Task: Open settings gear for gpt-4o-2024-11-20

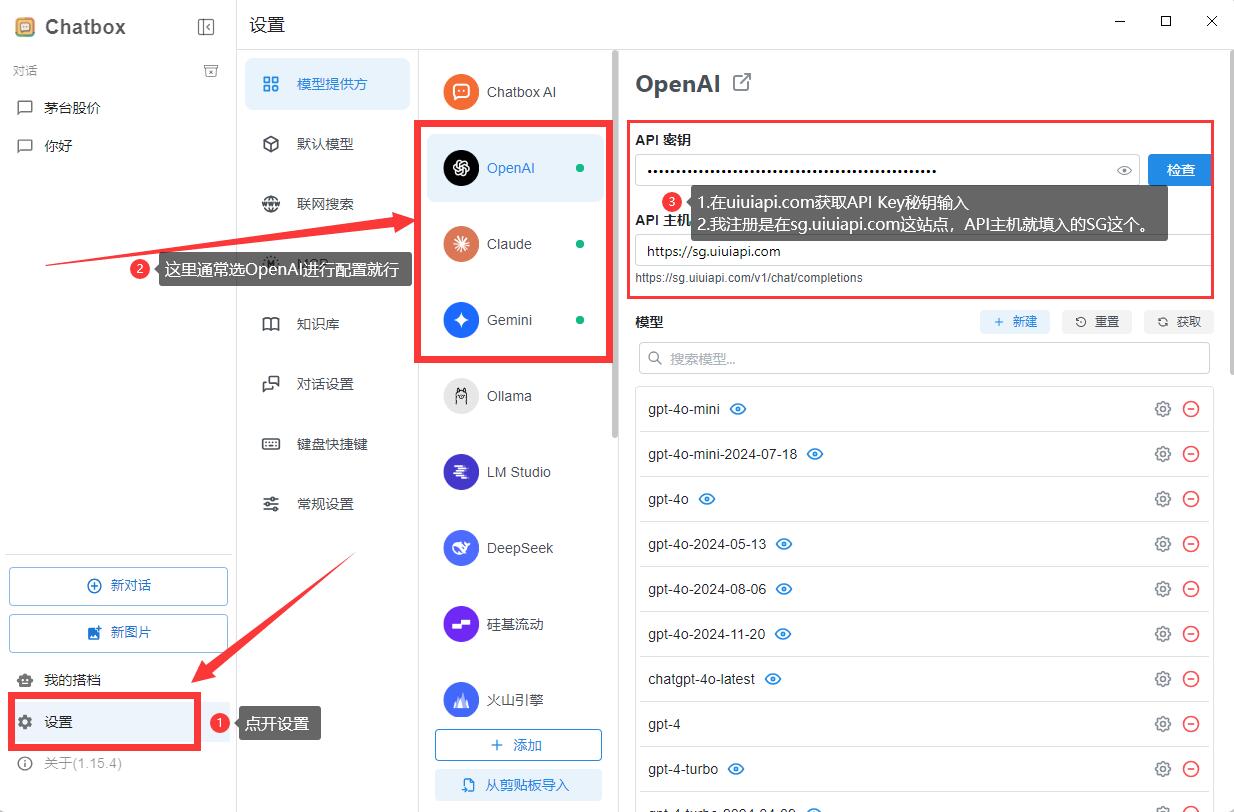Action: pyautogui.click(x=1162, y=634)
